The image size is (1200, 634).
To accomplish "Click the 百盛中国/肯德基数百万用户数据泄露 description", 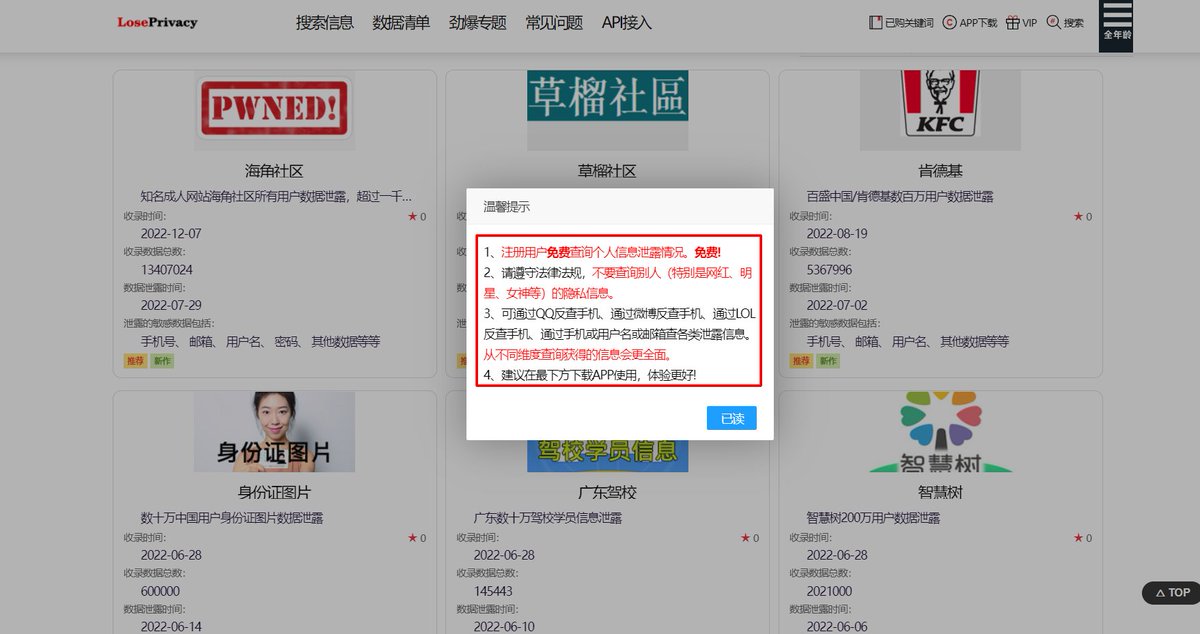I will click(x=900, y=197).
